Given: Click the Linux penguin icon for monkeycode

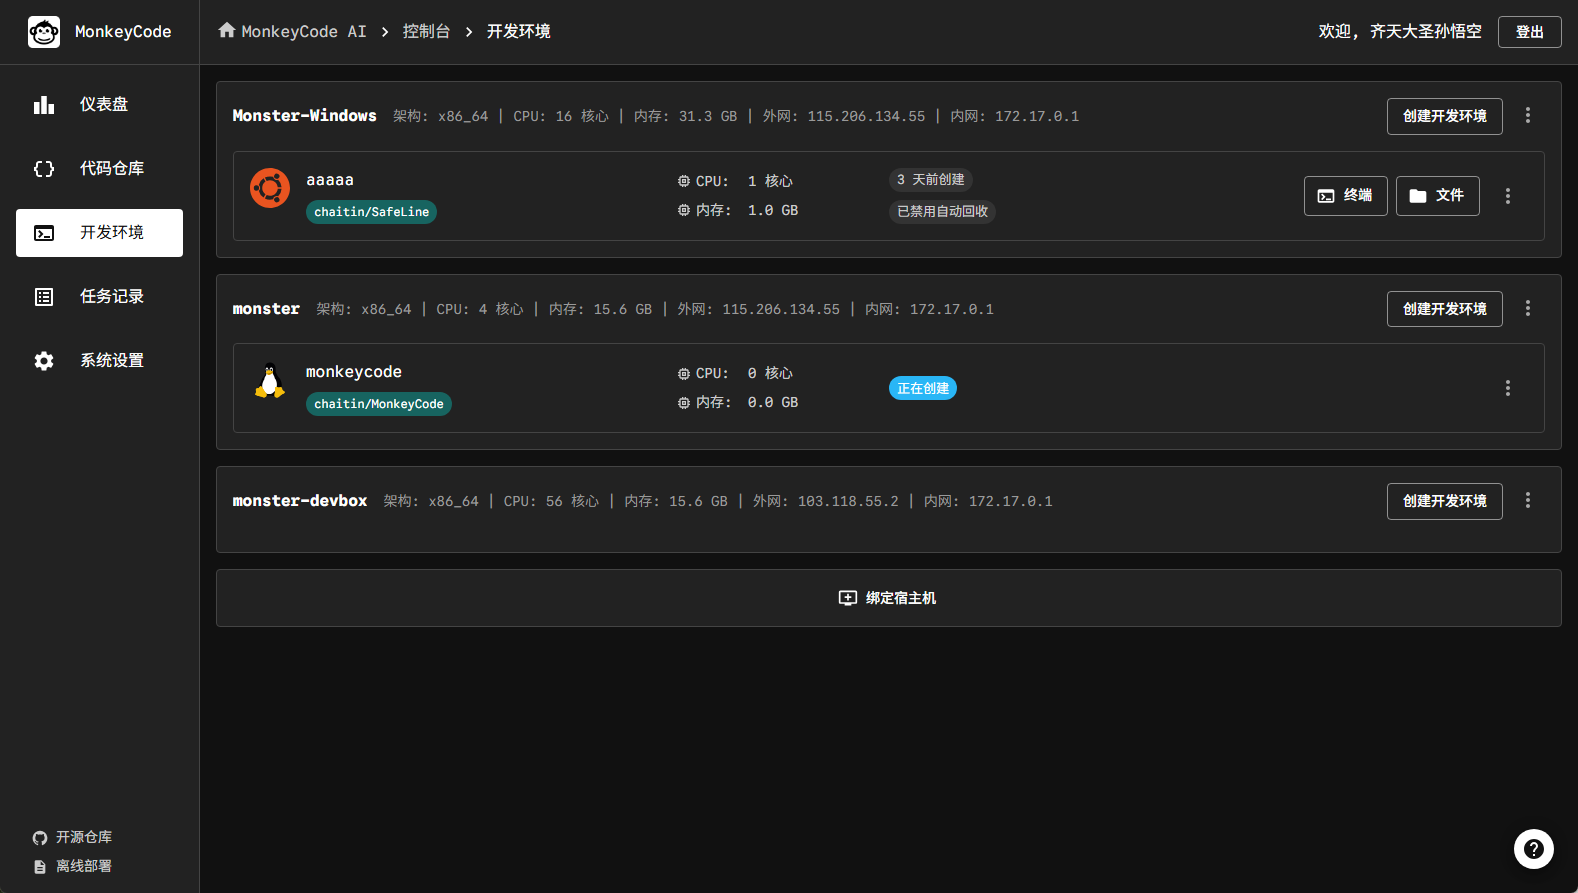Looking at the screenshot, I should pyautogui.click(x=270, y=381).
